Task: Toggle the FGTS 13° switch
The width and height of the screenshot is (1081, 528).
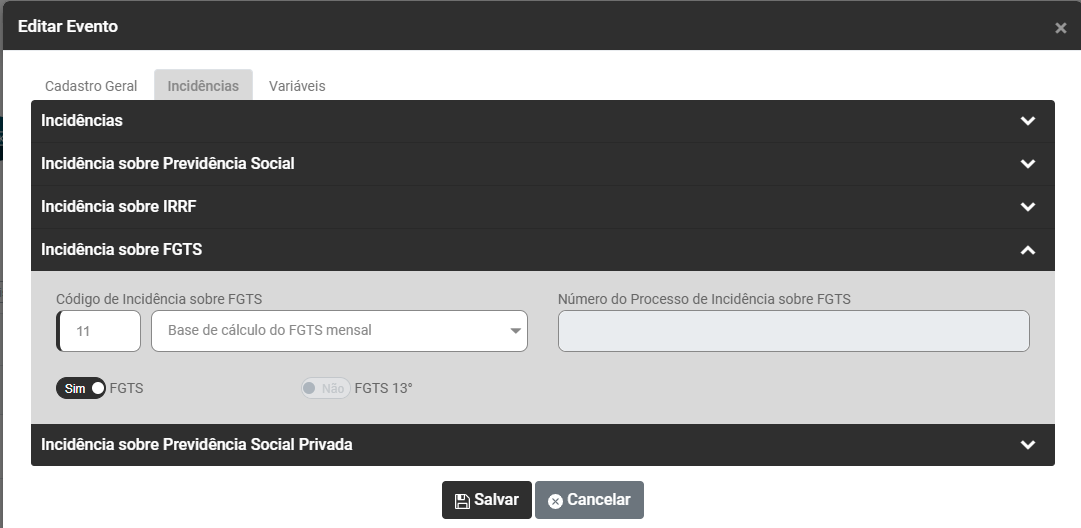Action: tap(326, 388)
